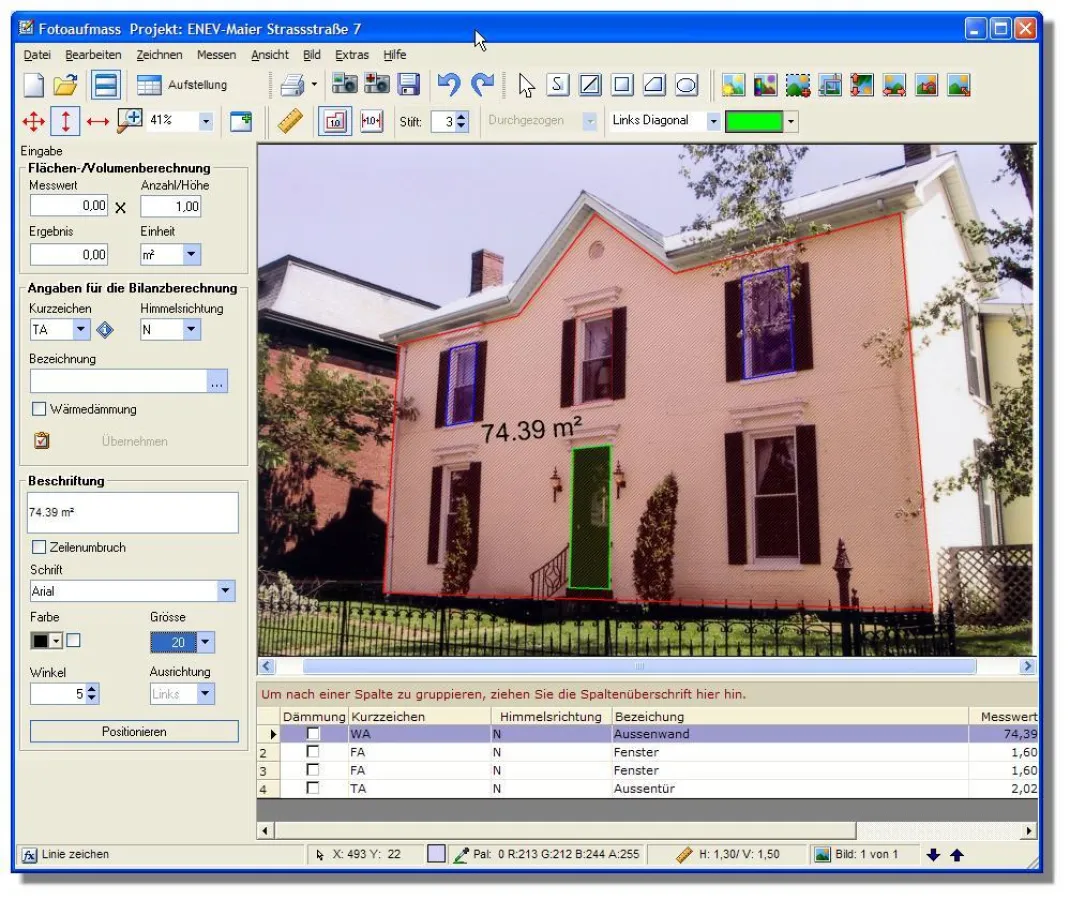Open the Schrift font dropdown
1070x900 pixels.
click(x=226, y=591)
